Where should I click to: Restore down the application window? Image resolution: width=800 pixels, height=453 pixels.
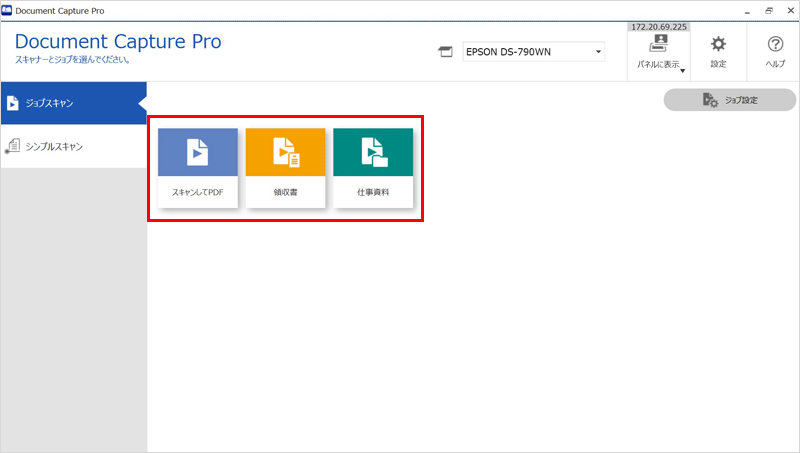(x=767, y=9)
